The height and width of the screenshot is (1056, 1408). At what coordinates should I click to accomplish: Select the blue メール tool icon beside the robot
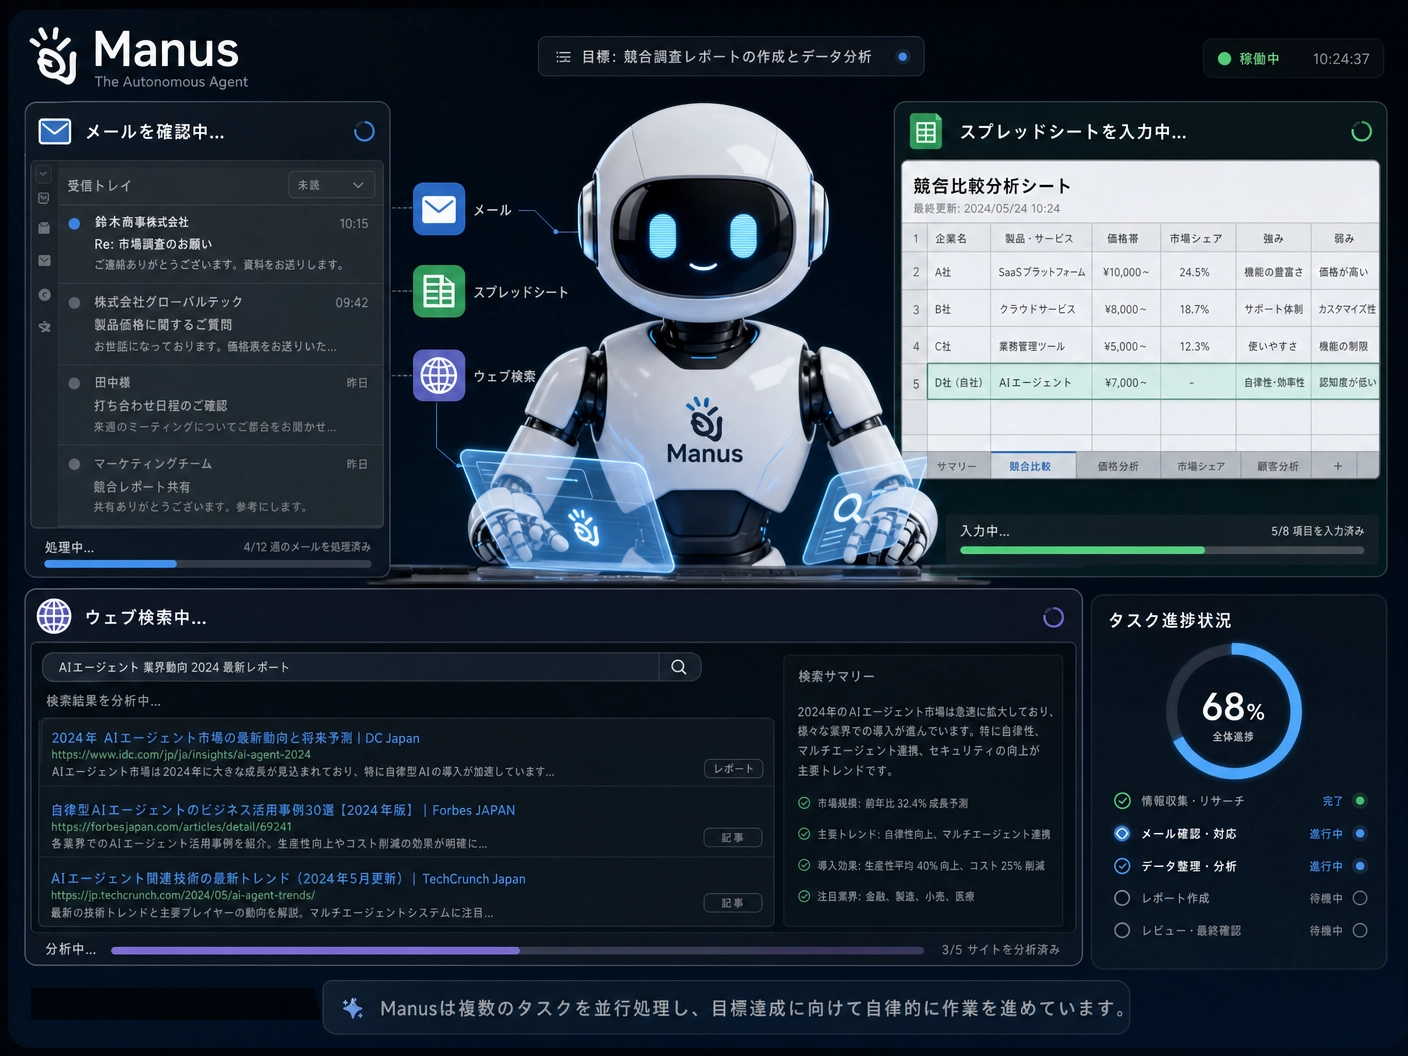(x=439, y=209)
